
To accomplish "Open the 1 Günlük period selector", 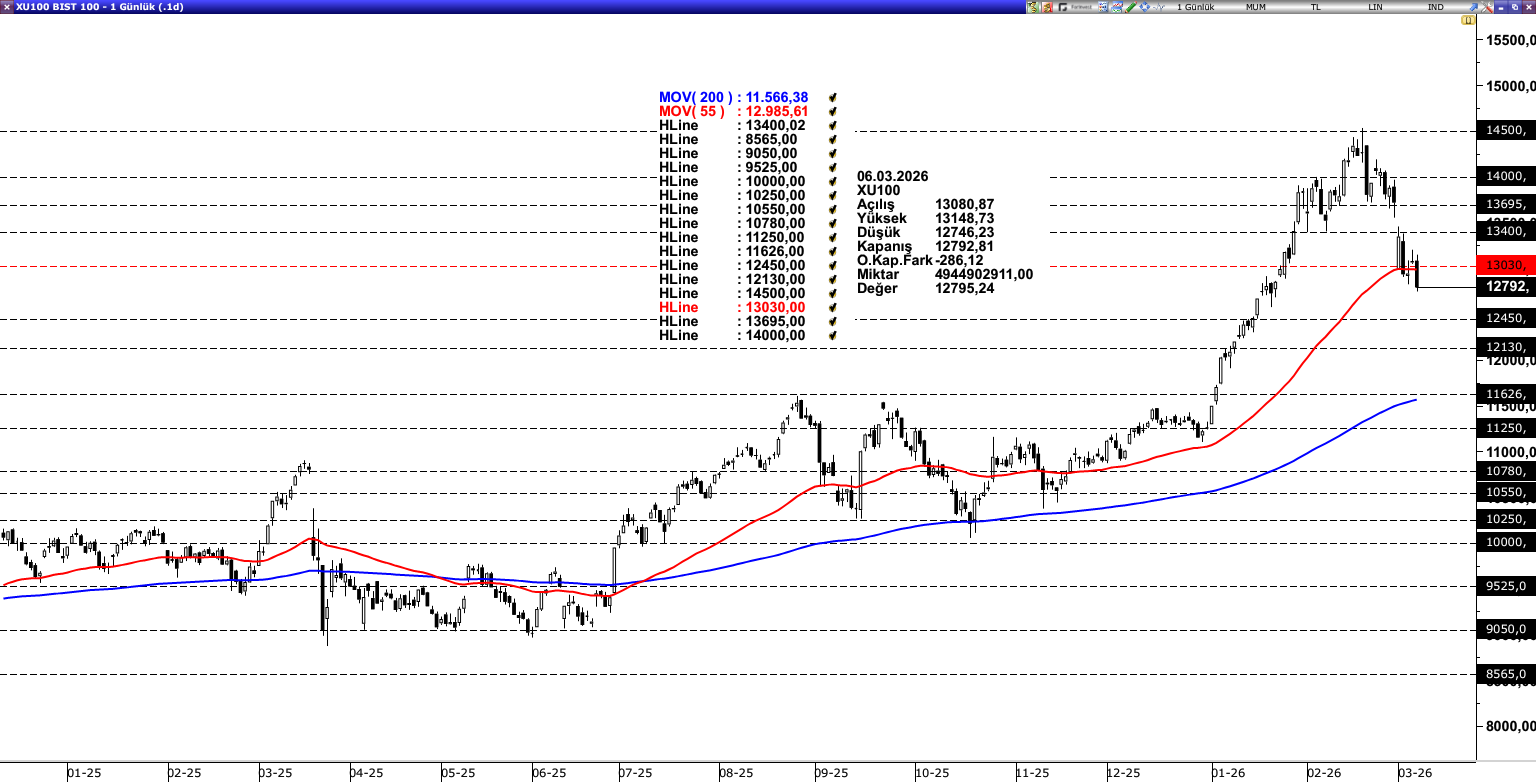I will (1197, 6).
